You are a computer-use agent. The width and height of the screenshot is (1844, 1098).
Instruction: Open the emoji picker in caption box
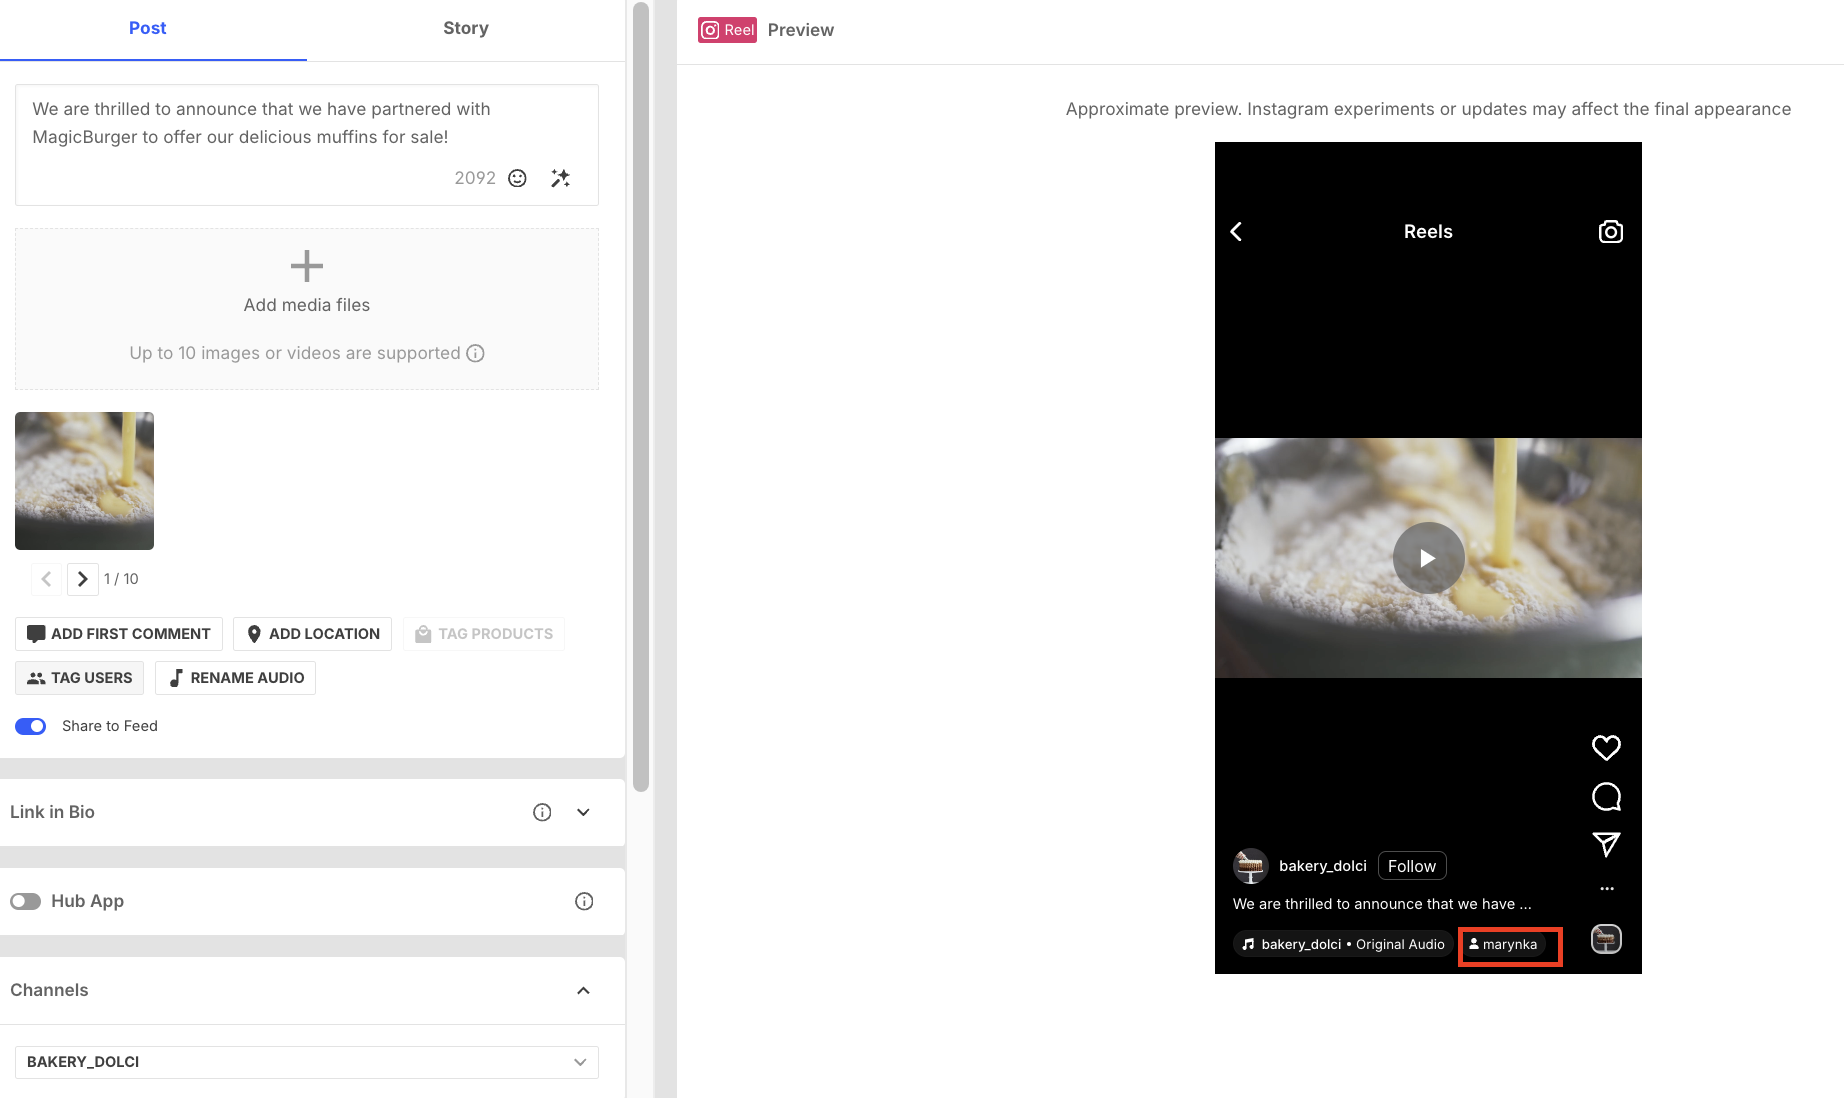coord(517,178)
